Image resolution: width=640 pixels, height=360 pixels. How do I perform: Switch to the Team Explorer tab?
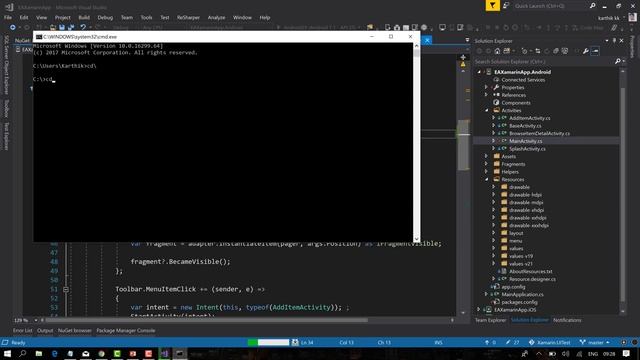pyautogui.click(x=490, y=320)
